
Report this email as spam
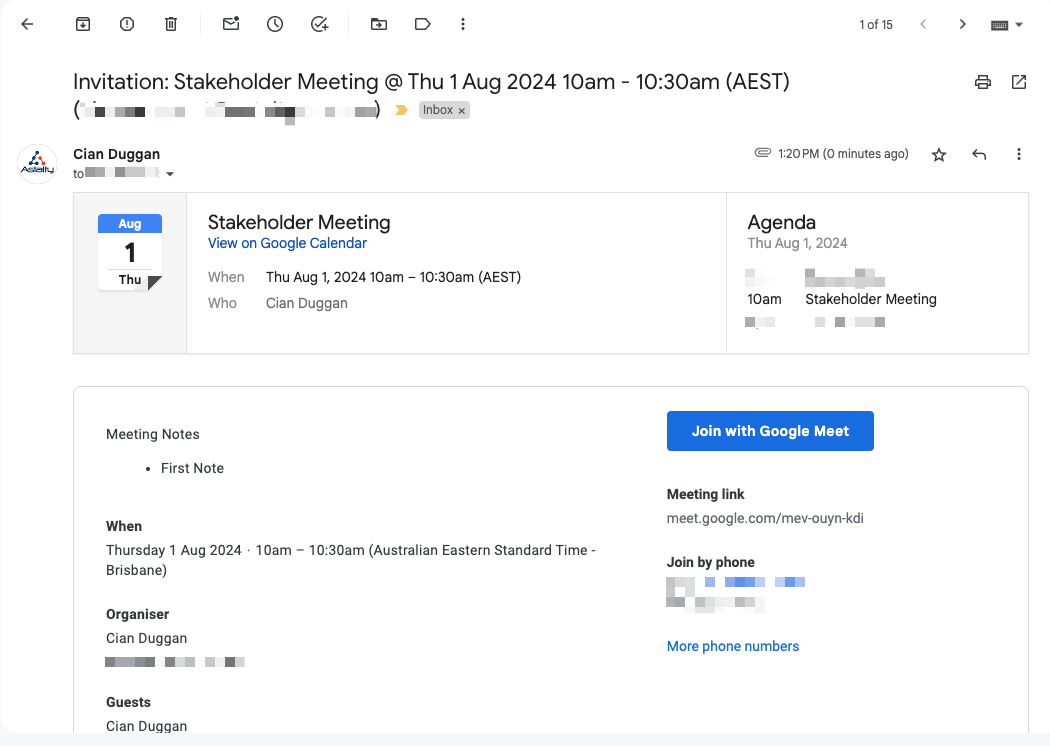click(127, 24)
